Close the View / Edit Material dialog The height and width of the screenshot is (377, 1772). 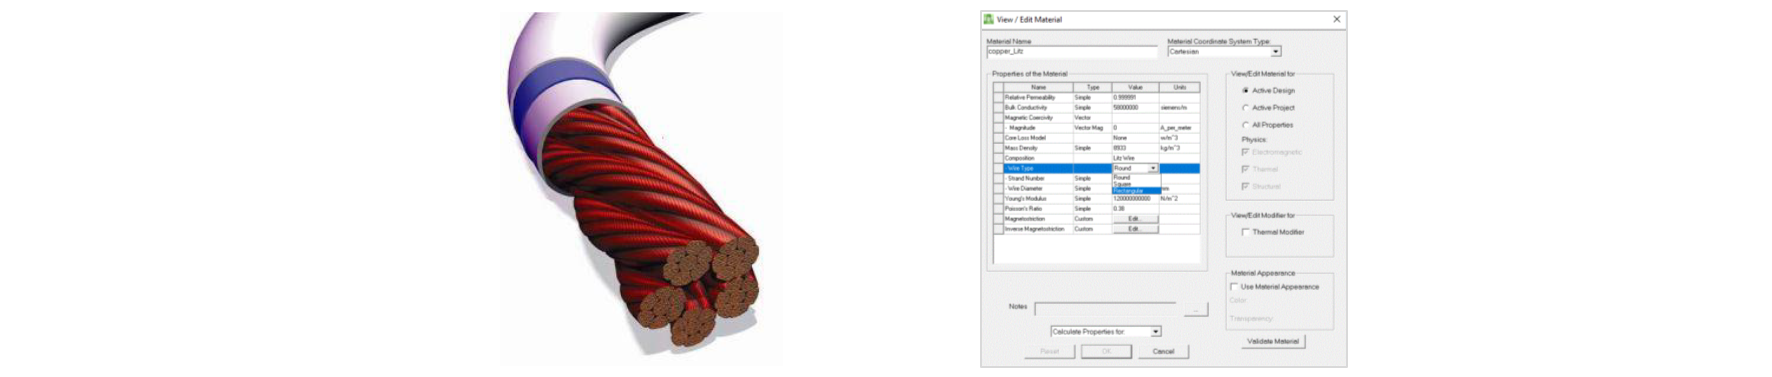(1336, 19)
